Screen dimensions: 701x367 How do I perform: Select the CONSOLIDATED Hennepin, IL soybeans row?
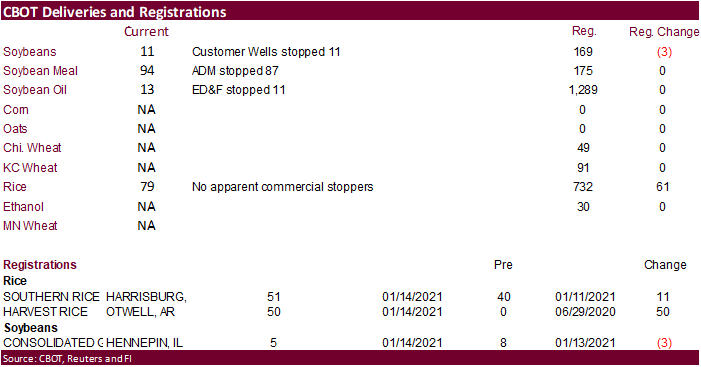coord(337,343)
